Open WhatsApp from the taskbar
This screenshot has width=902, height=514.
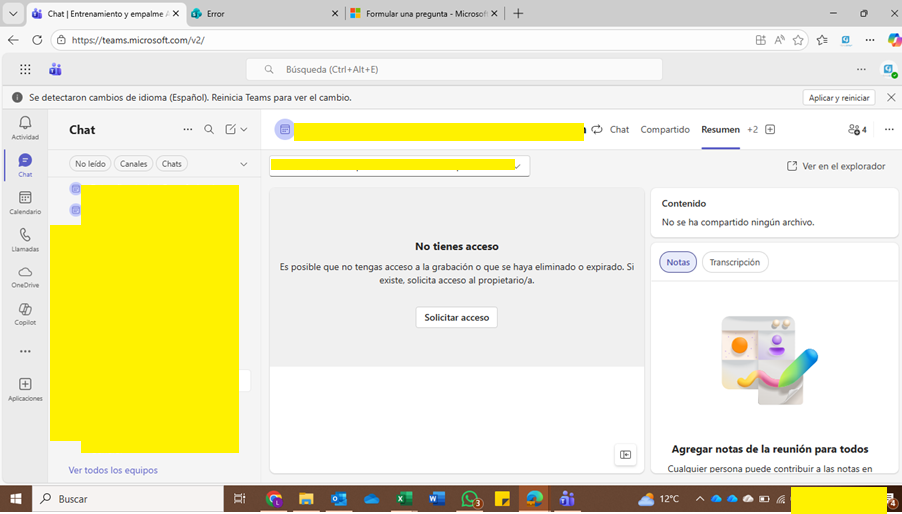pyautogui.click(x=470, y=499)
